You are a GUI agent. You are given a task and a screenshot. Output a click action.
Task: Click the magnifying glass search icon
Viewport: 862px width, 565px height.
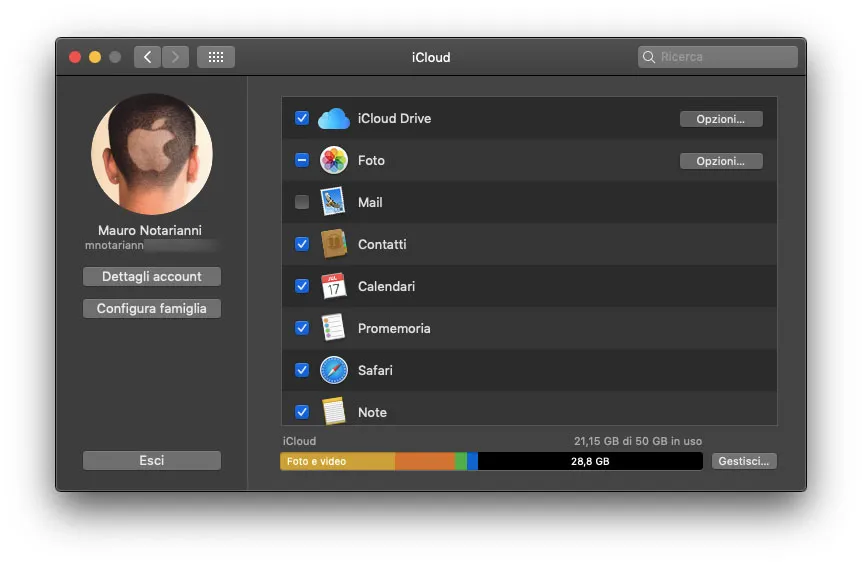point(649,57)
